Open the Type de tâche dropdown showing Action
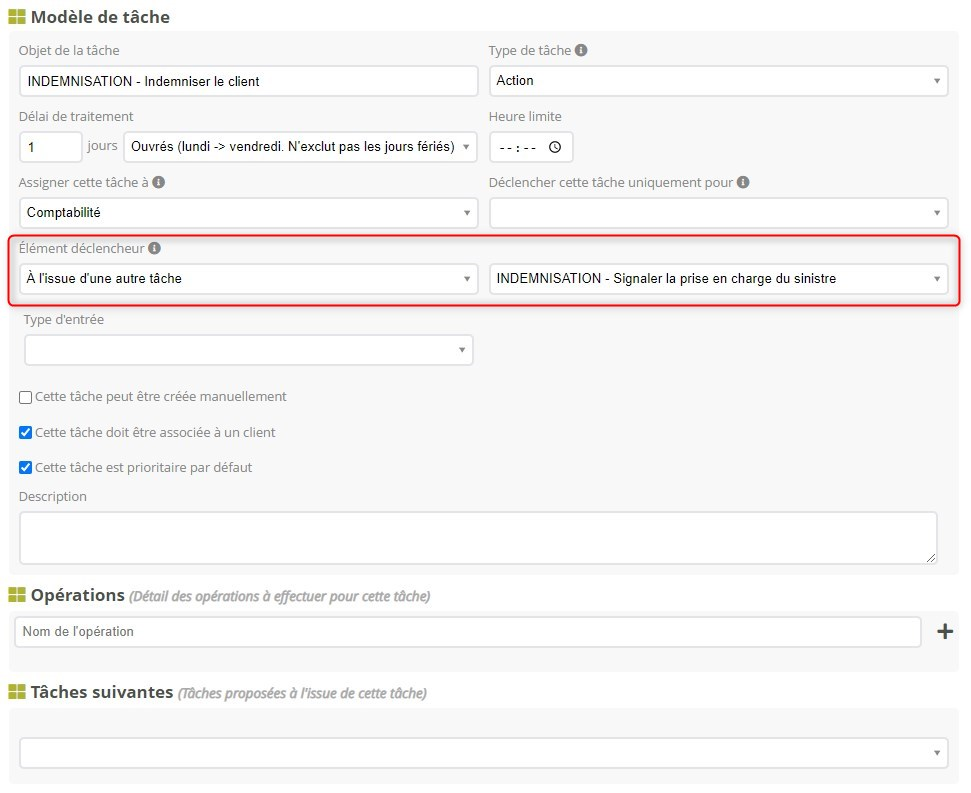 coord(718,81)
